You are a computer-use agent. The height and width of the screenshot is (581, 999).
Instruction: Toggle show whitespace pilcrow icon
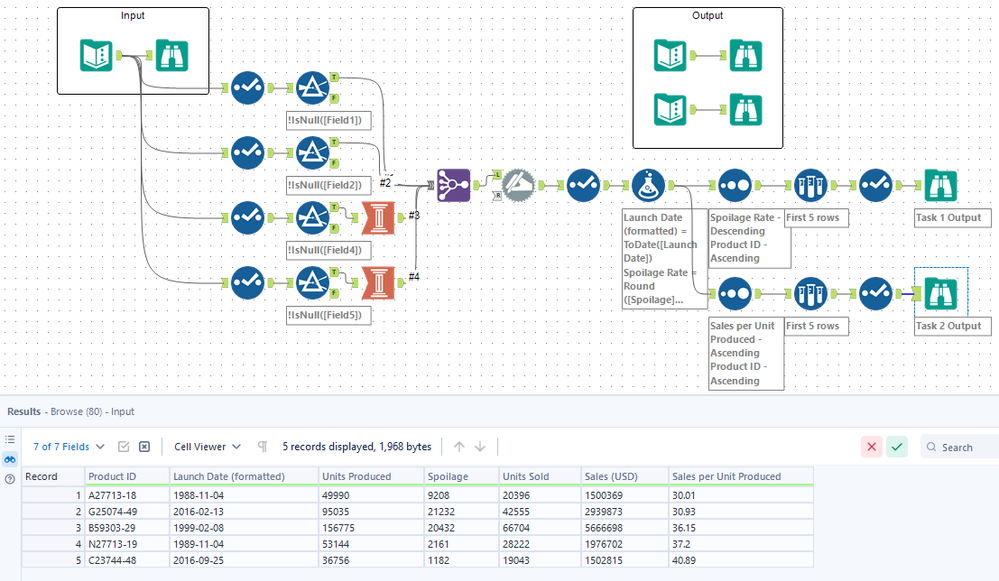pos(262,447)
